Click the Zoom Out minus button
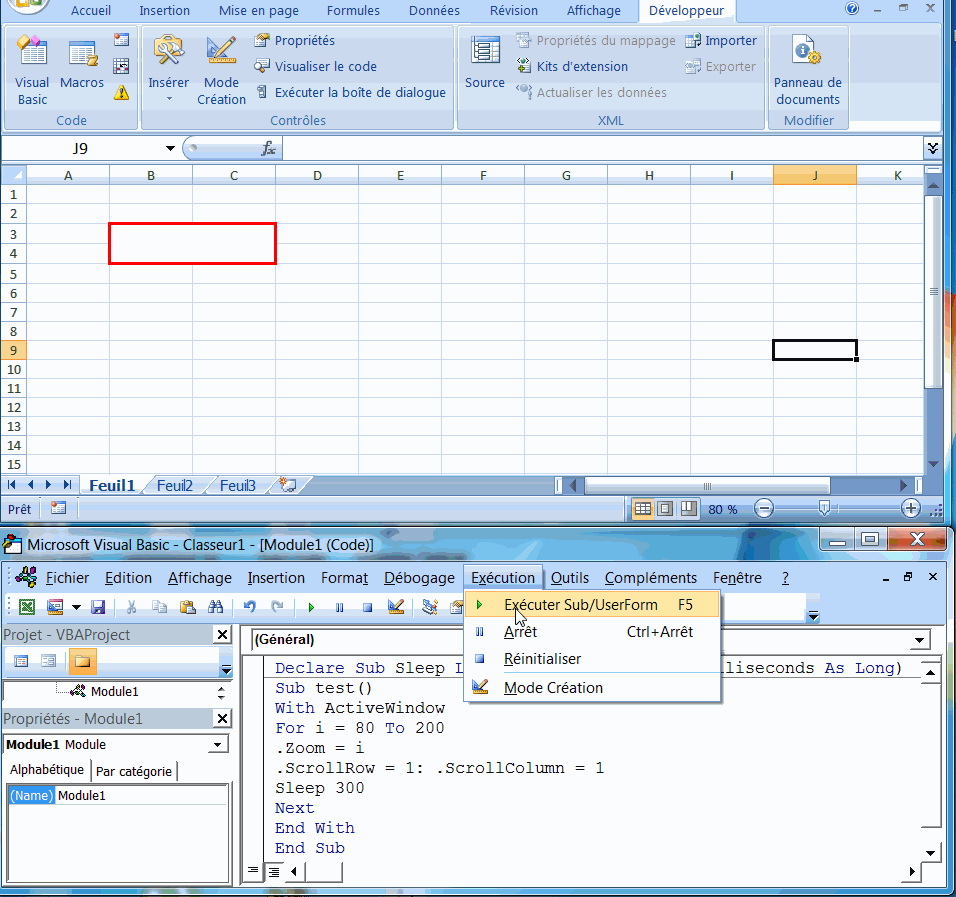This screenshot has height=897, width=956. point(763,509)
